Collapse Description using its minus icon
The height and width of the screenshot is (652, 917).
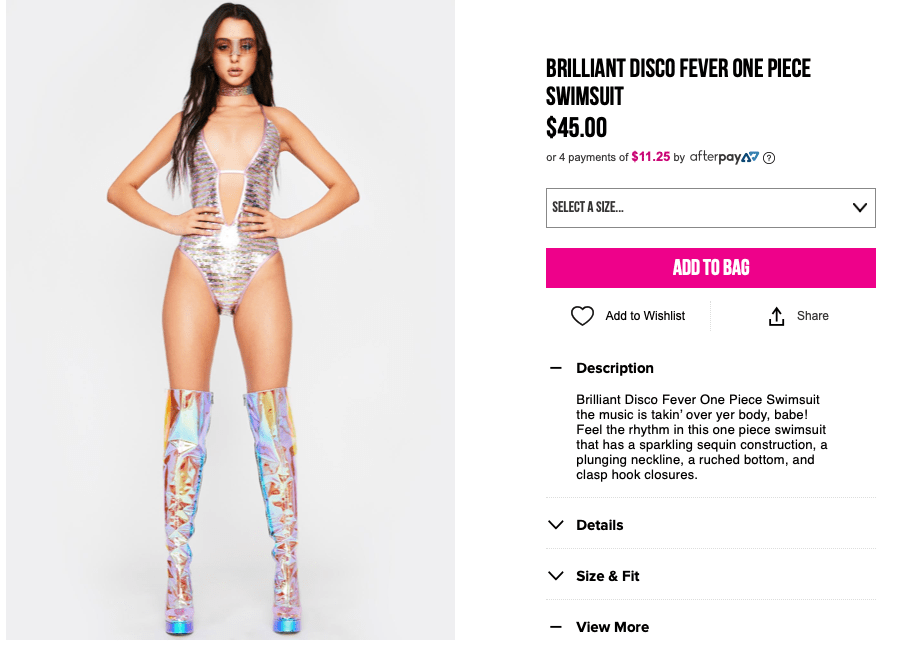(556, 368)
